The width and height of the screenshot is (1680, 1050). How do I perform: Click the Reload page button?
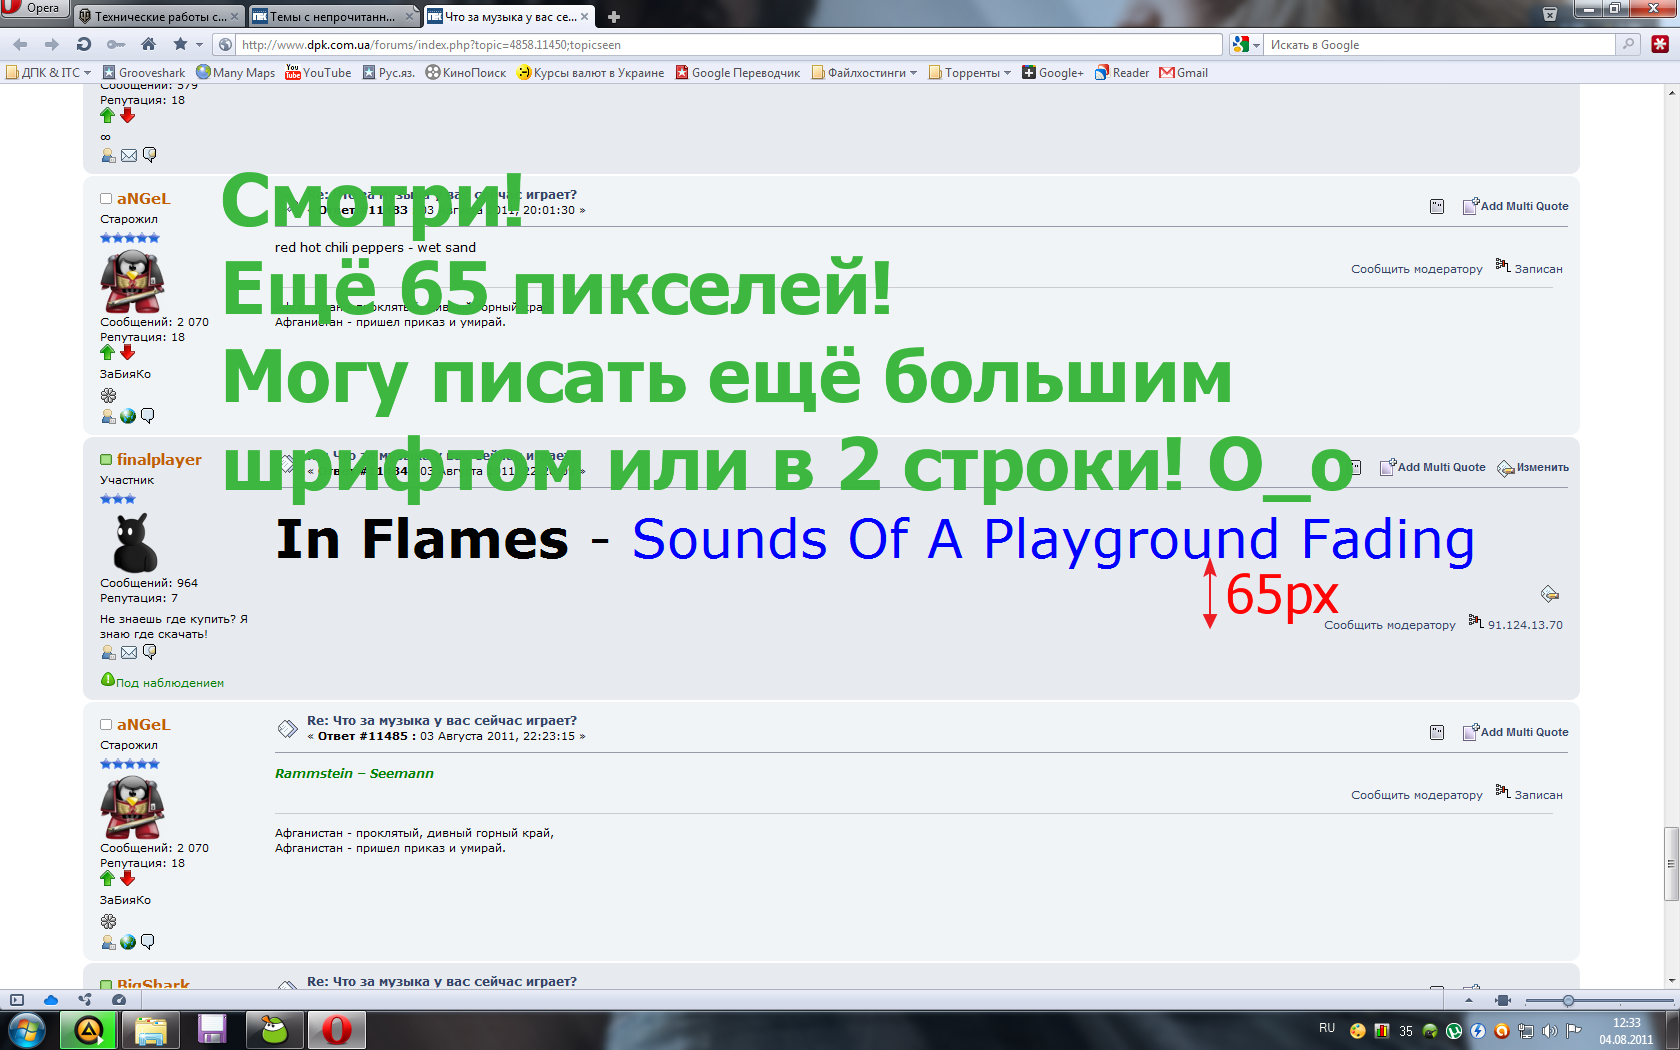[x=84, y=44]
